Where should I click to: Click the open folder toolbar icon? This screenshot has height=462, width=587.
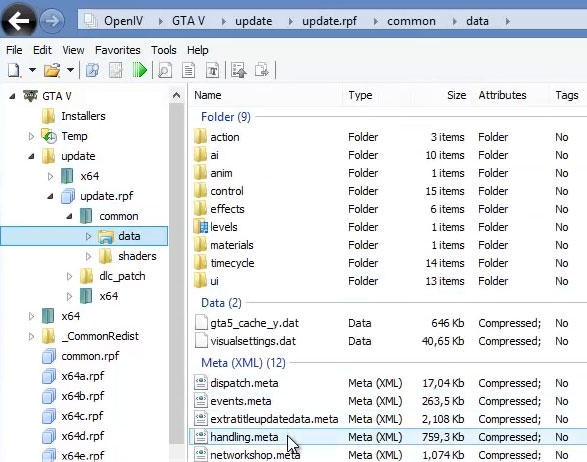[x=52, y=70]
